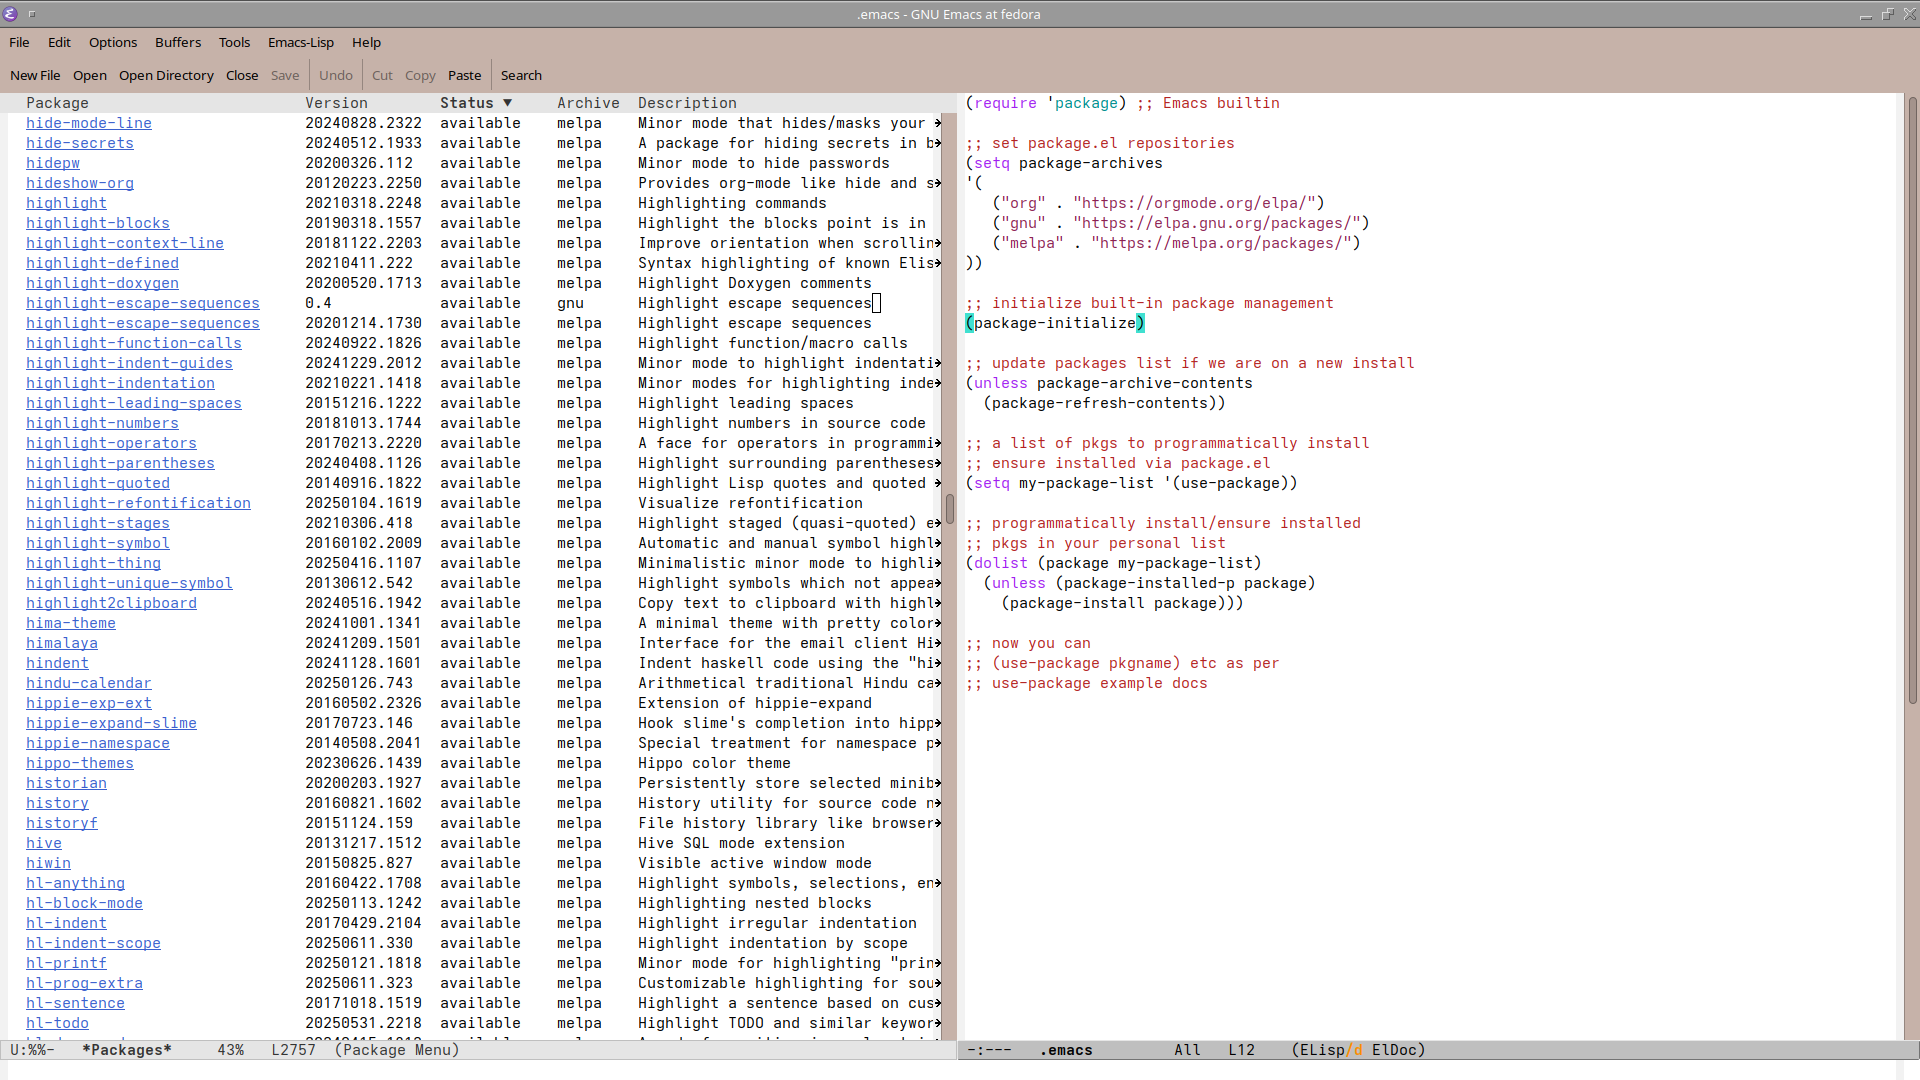The width and height of the screenshot is (1920, 1080).
Task: Open the File menu
Action: (19, 42)
